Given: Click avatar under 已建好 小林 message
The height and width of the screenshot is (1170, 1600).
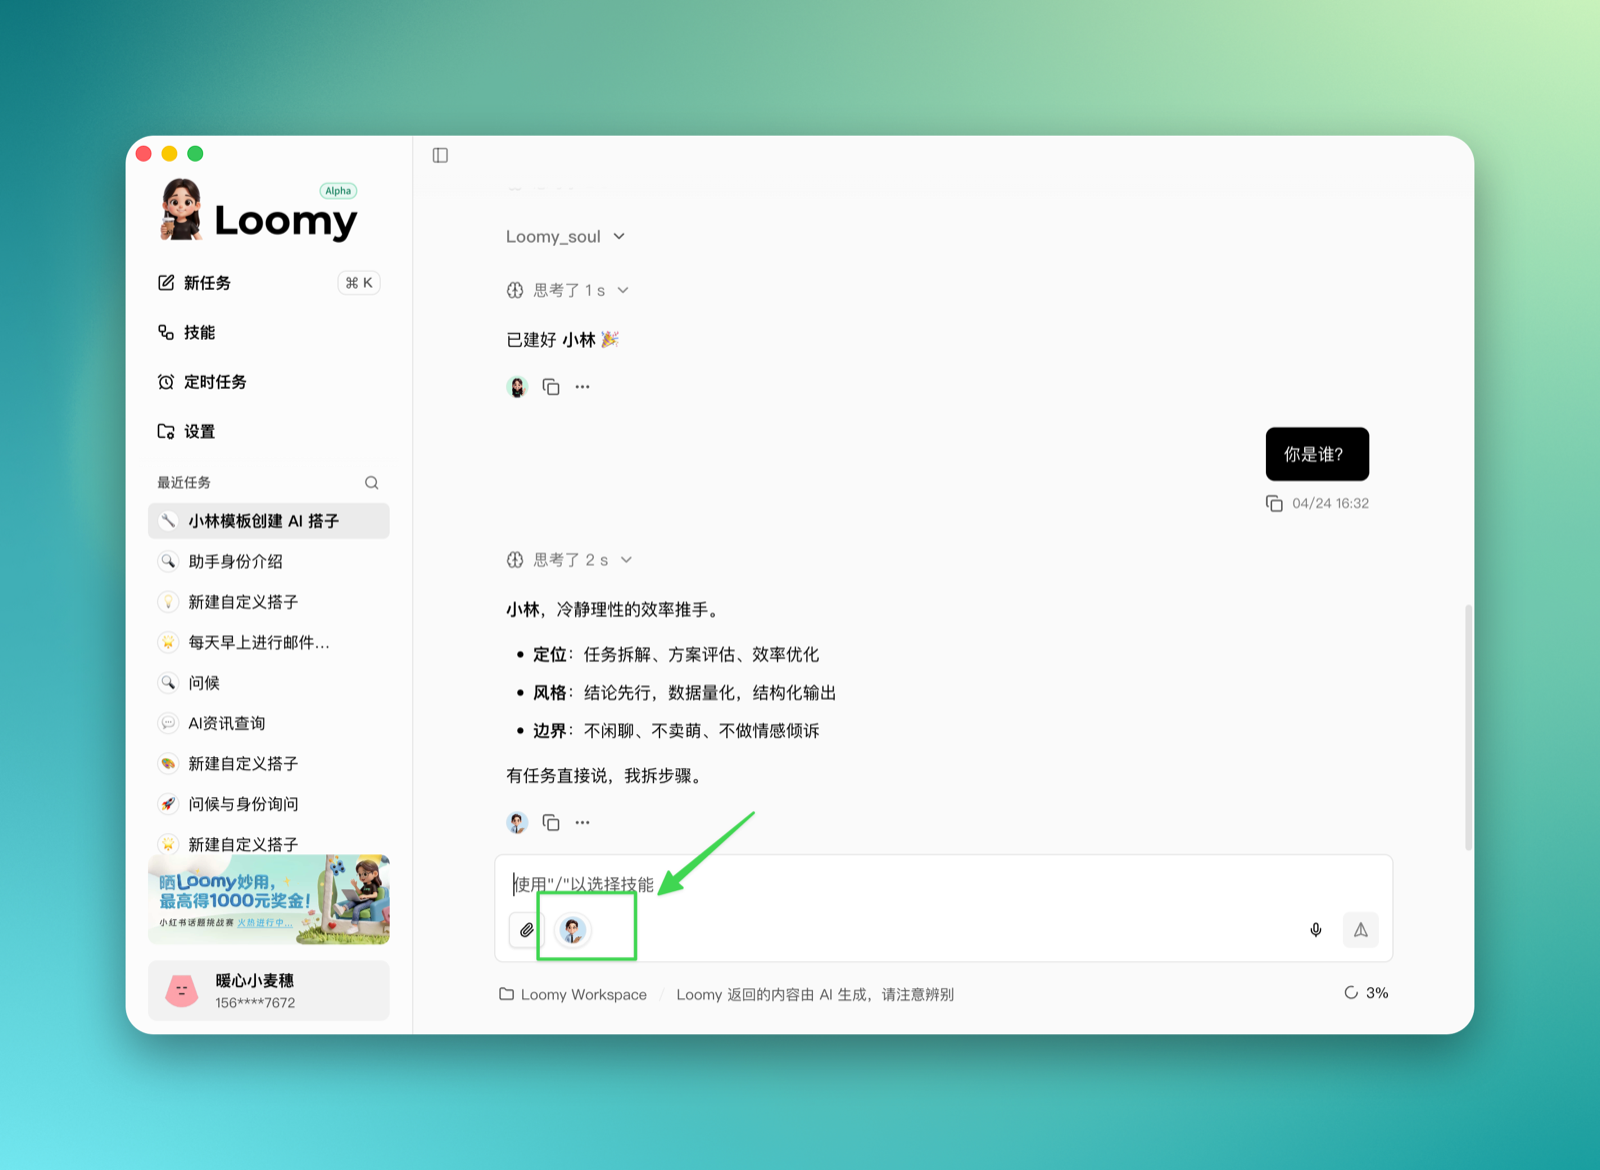Looking at the screenshot, I should coord(517,387).
